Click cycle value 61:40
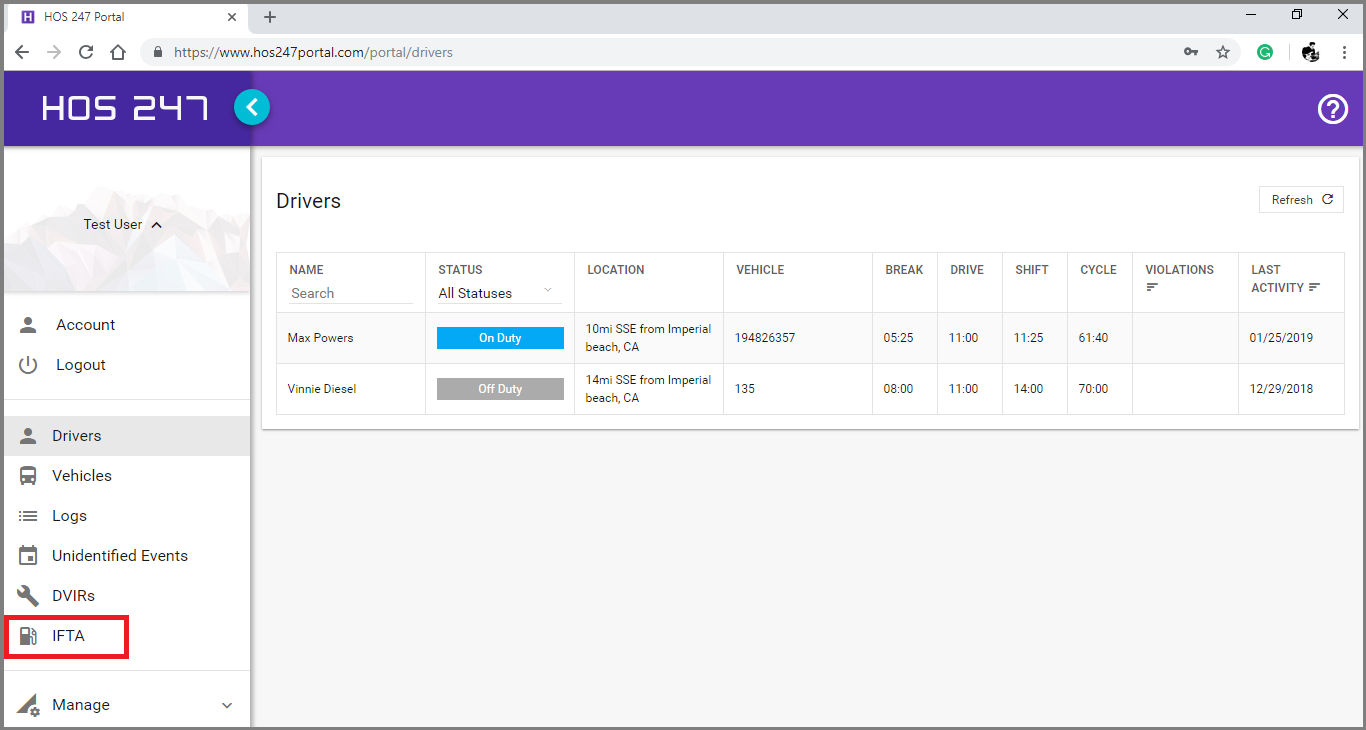Image resolution: width=1366 pixels, height=730 pixels. 1093,338
